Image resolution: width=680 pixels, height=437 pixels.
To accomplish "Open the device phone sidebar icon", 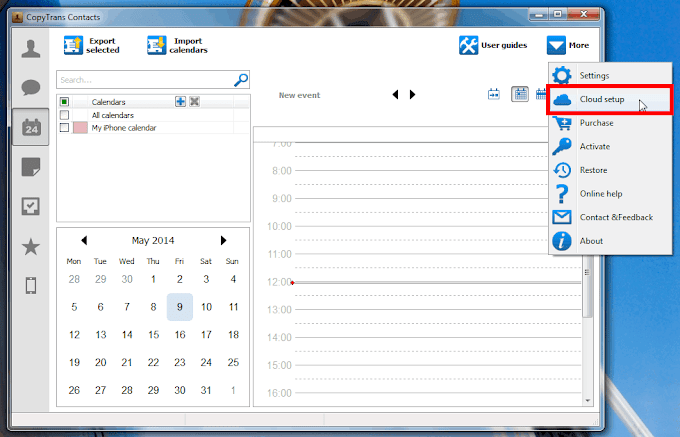I will click(31, 286).
